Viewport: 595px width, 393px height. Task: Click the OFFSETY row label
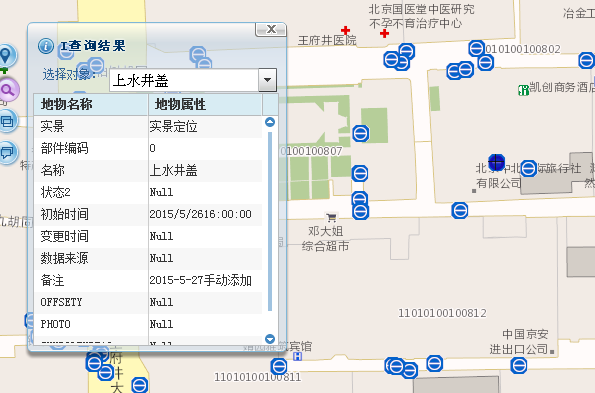[61, 302]
